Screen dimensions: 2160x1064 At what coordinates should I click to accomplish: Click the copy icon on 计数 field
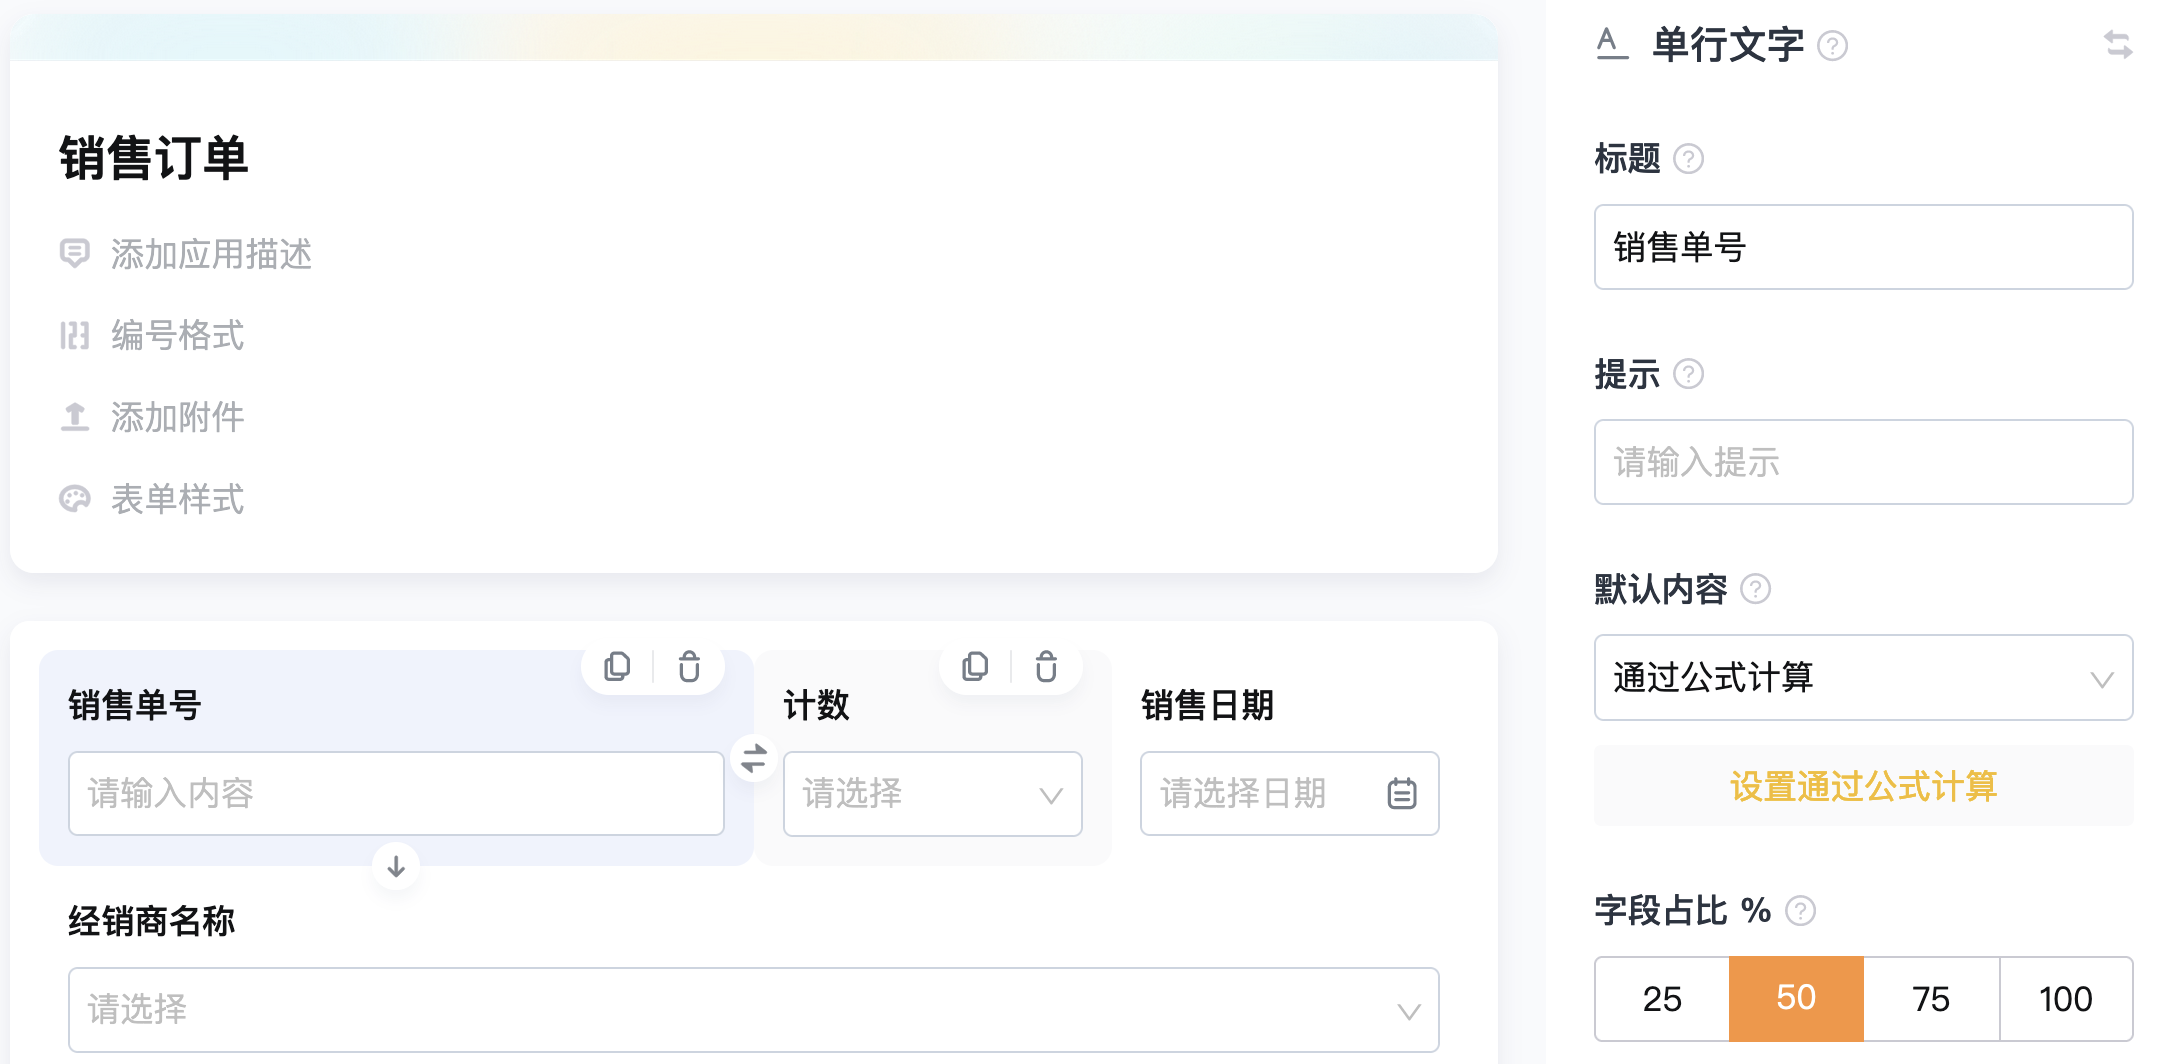click(975, 666)
